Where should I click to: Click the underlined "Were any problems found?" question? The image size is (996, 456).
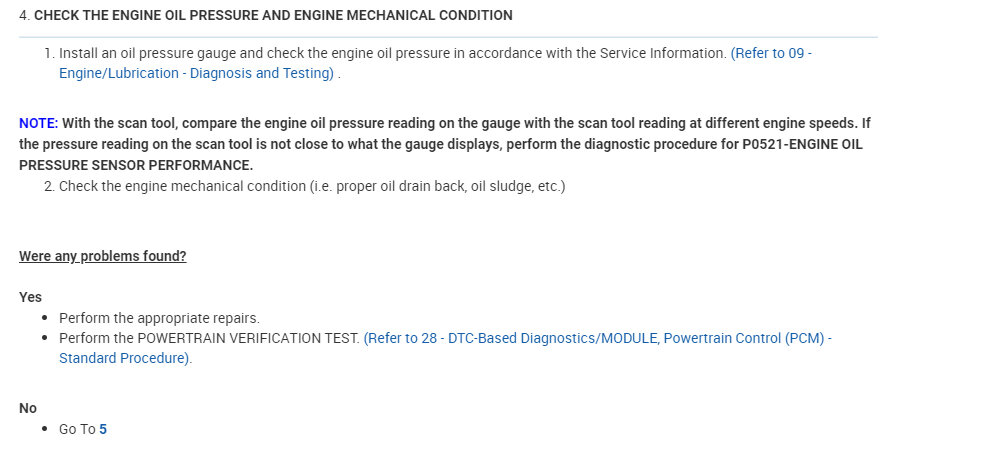[102, 256]
